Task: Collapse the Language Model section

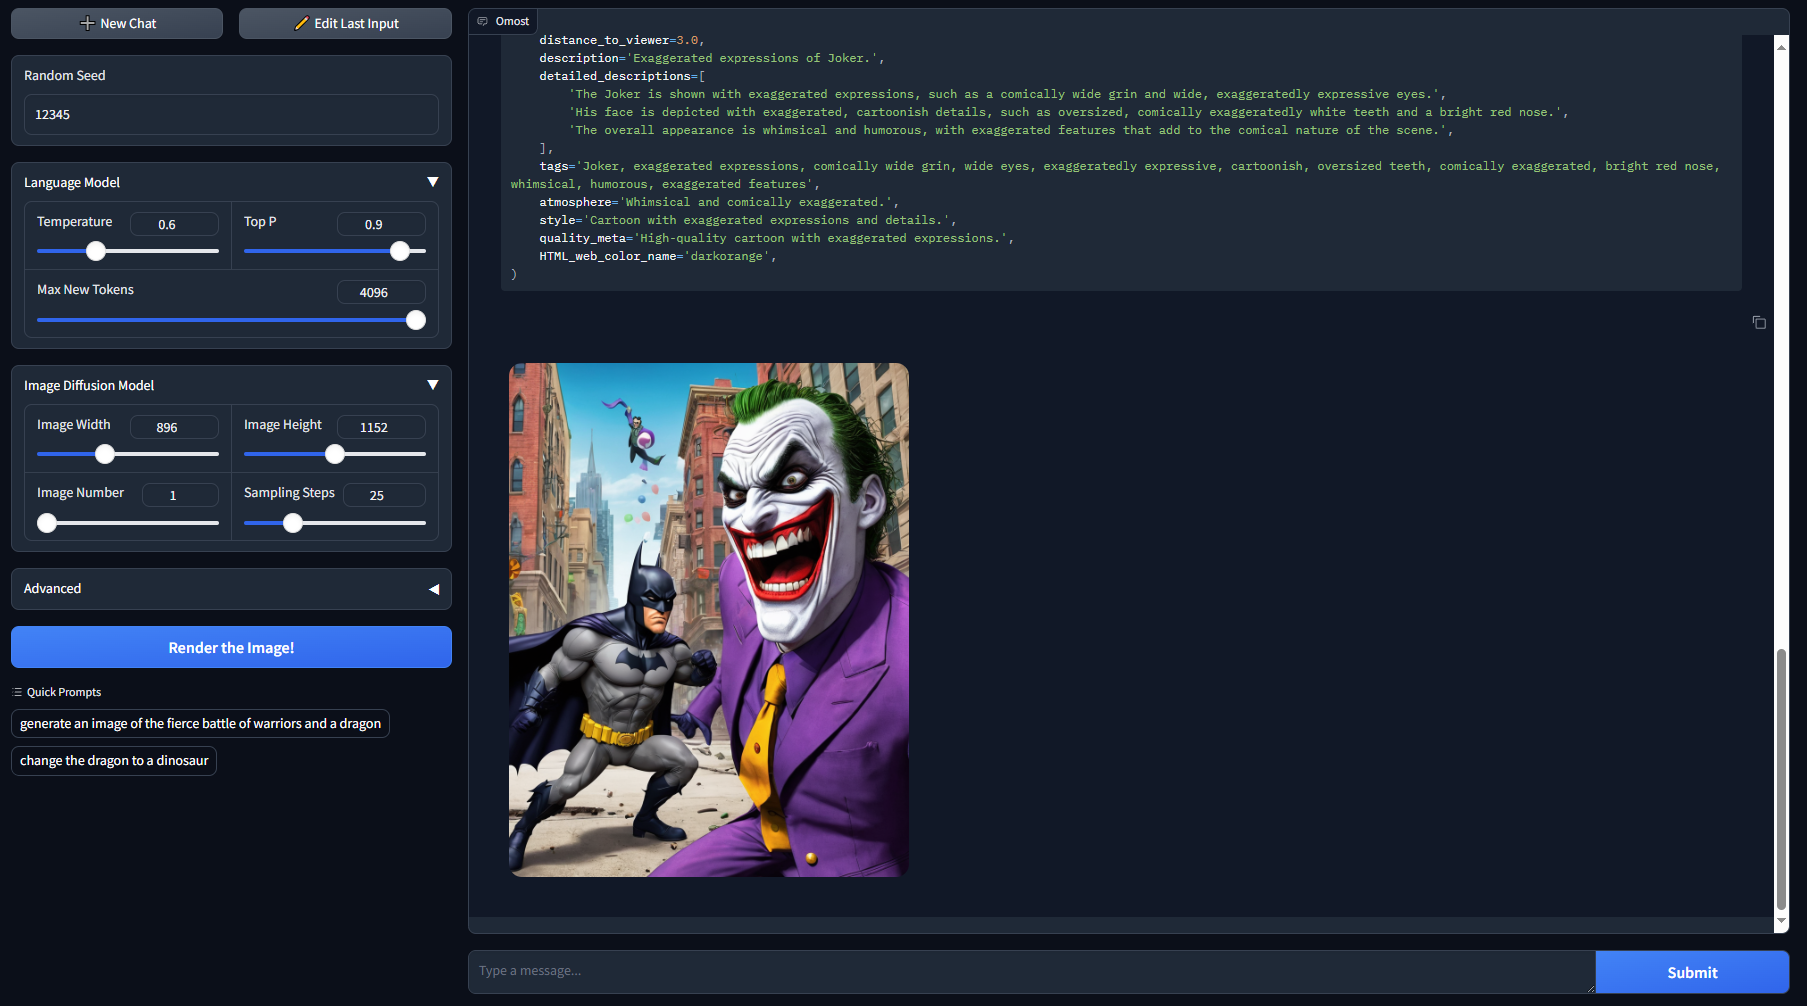Action: [x=432, y=182]
